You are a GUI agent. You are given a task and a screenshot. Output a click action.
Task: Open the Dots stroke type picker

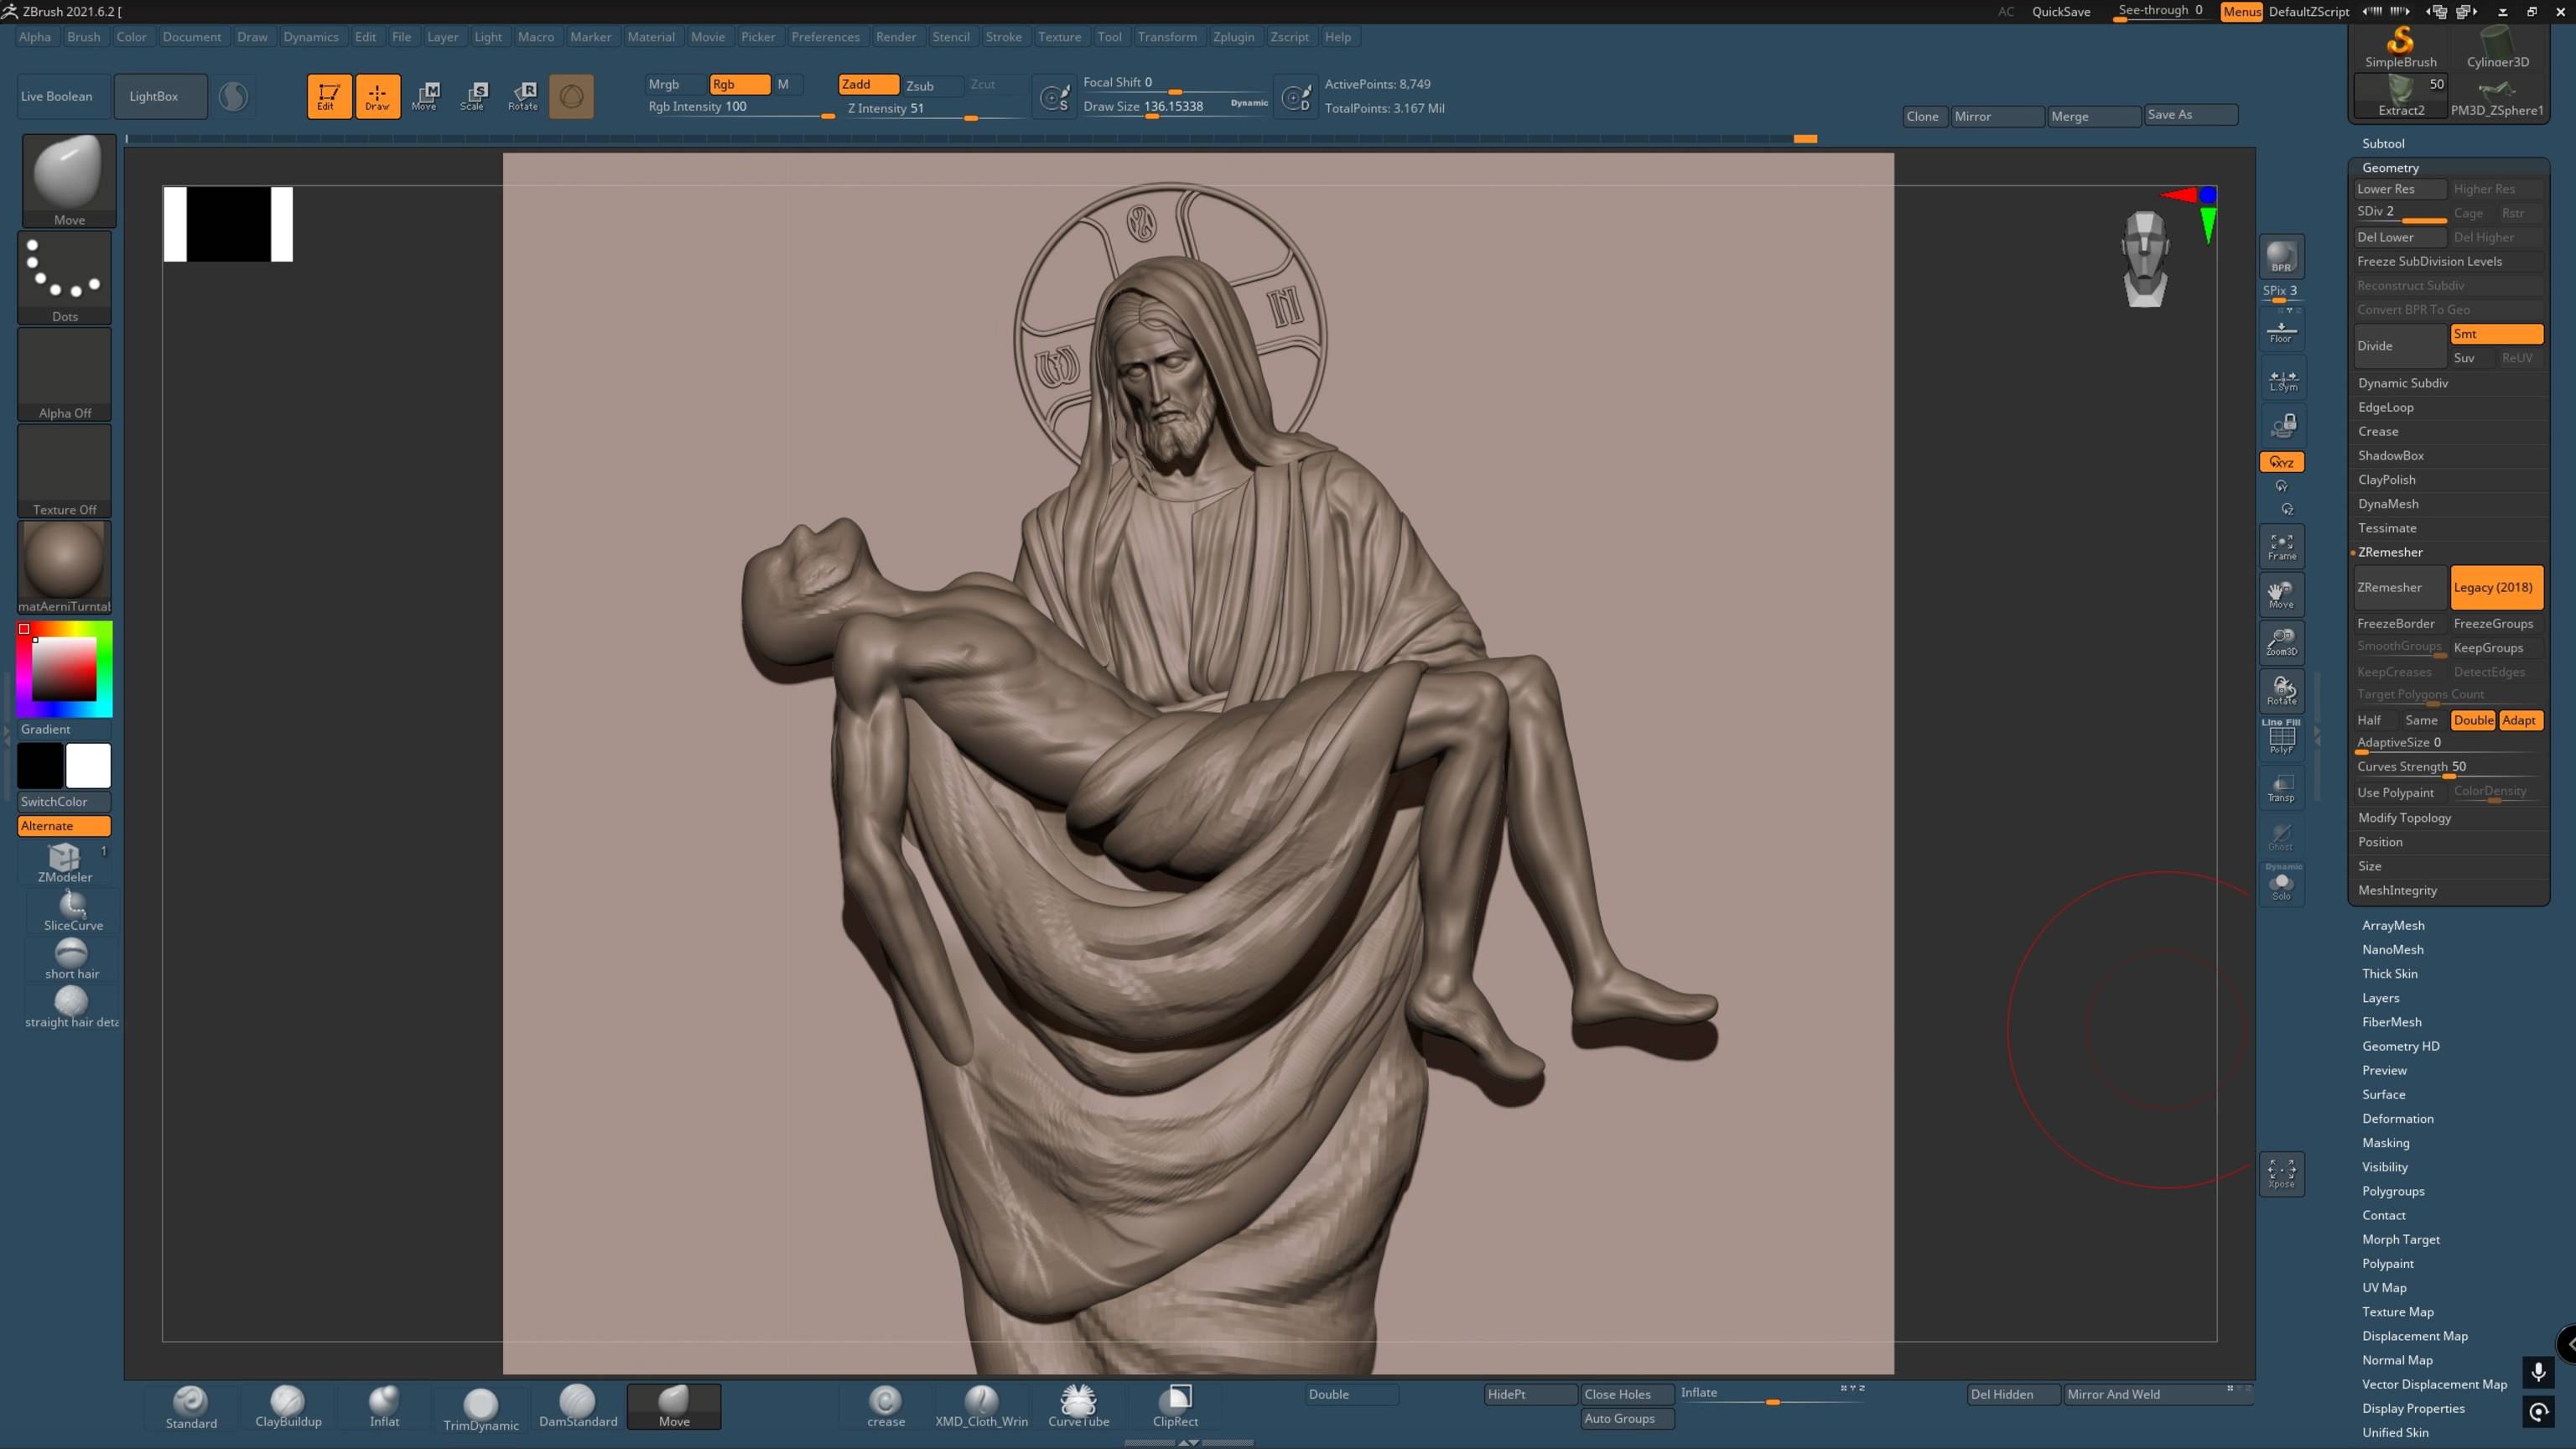[x=65, y=277]
